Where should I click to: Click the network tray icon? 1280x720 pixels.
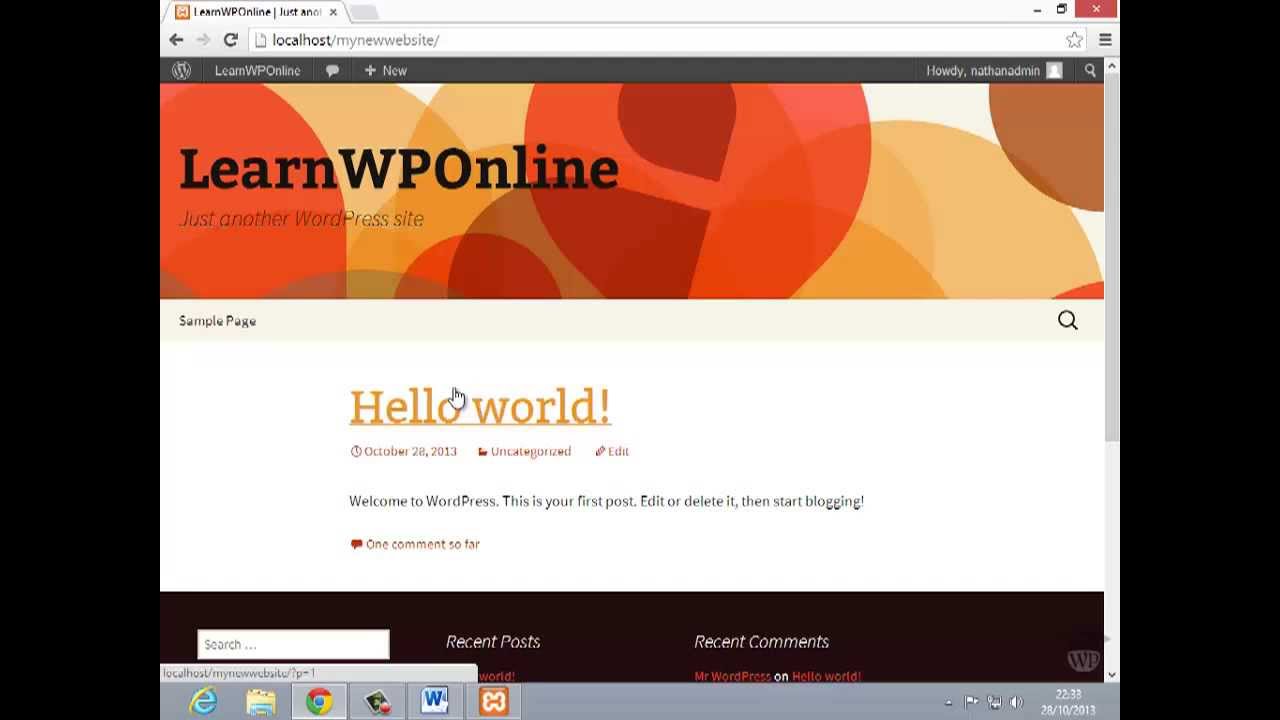coord(994,702)
